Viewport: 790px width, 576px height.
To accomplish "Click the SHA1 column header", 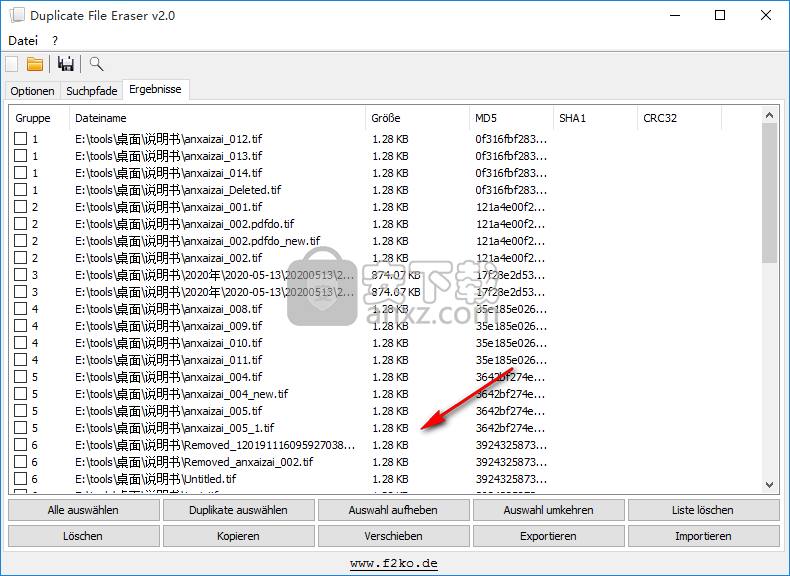I will click(x=595, y=118).
